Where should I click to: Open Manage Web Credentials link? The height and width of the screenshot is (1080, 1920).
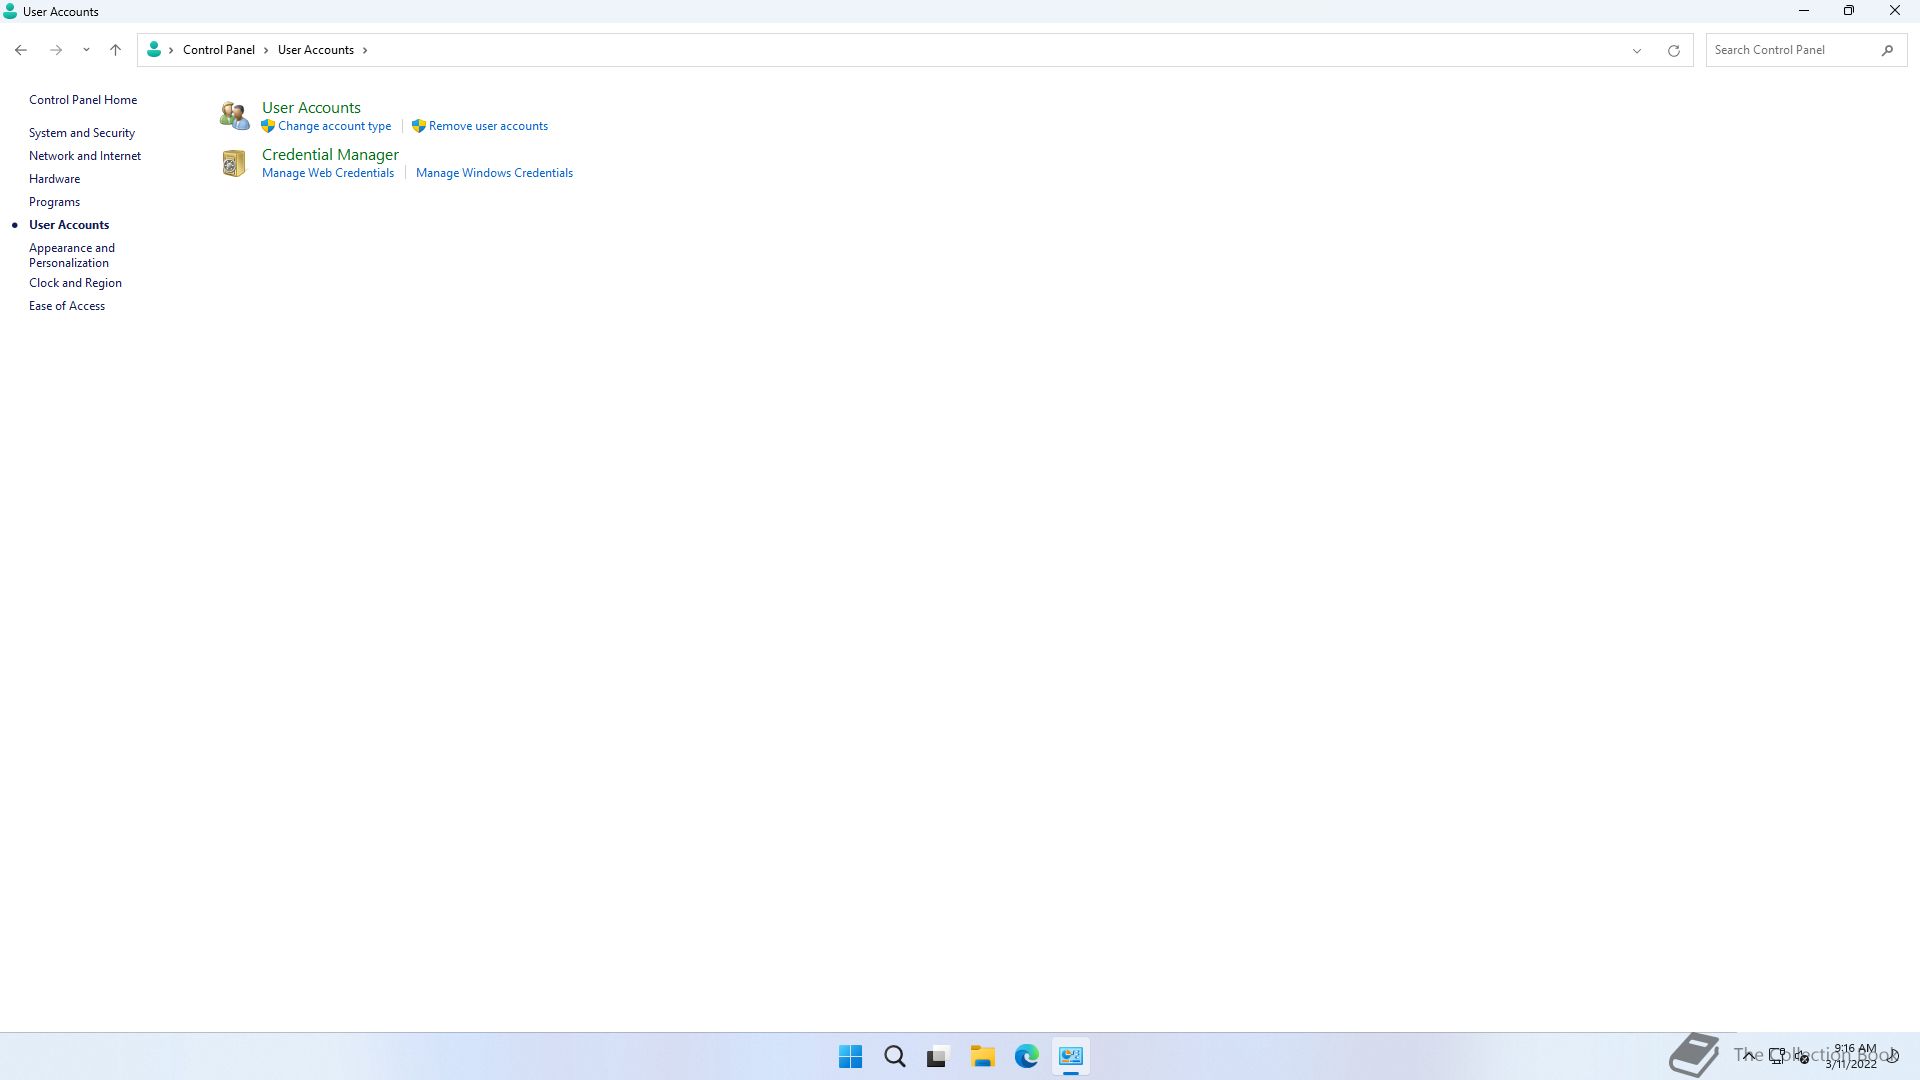coord(328,173)
